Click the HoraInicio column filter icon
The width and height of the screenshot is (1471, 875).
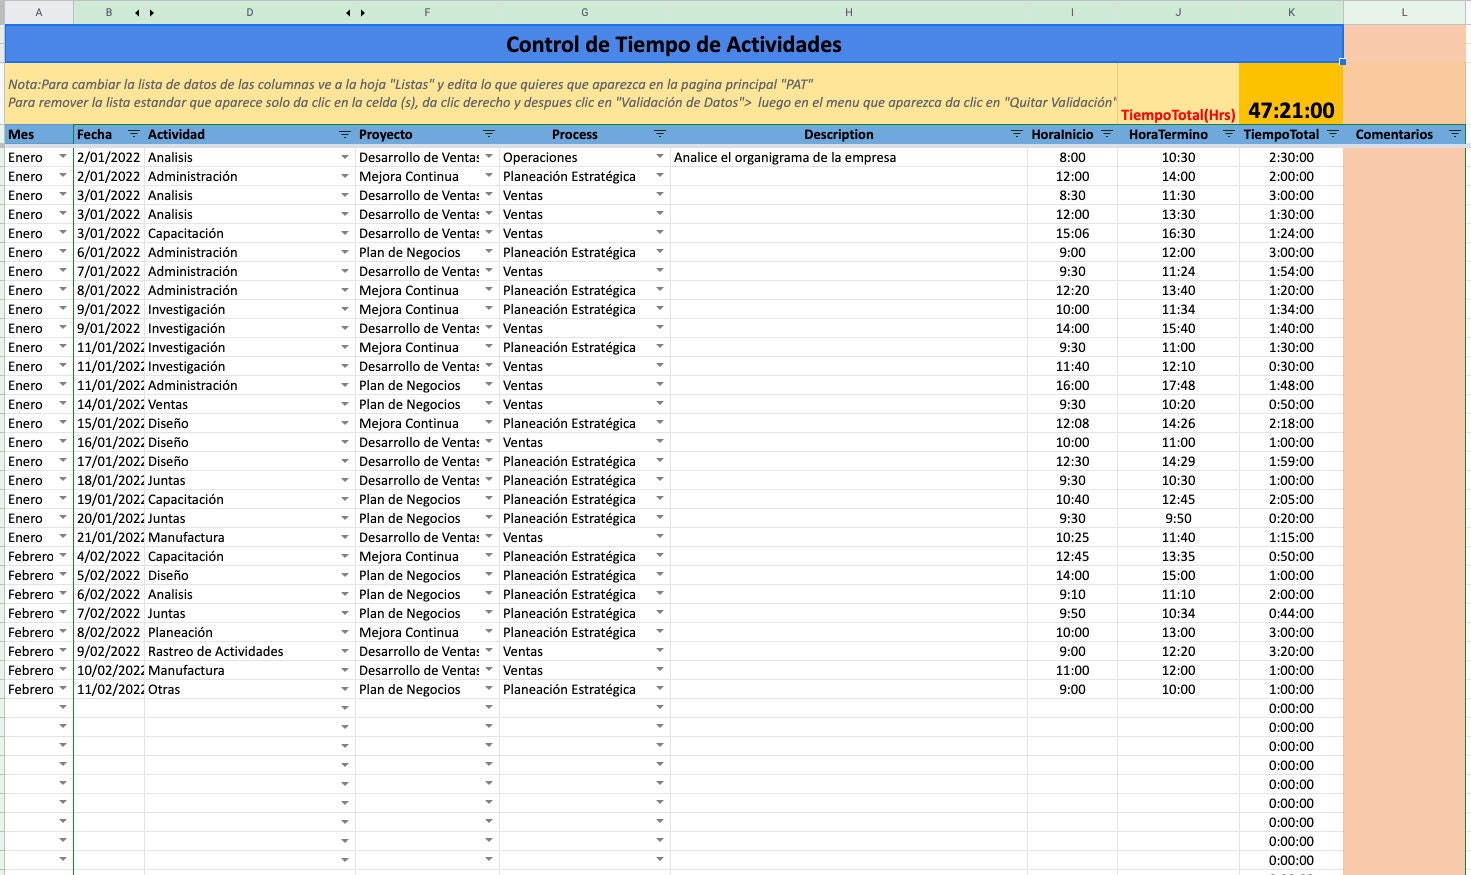(x=1107, y=134)
